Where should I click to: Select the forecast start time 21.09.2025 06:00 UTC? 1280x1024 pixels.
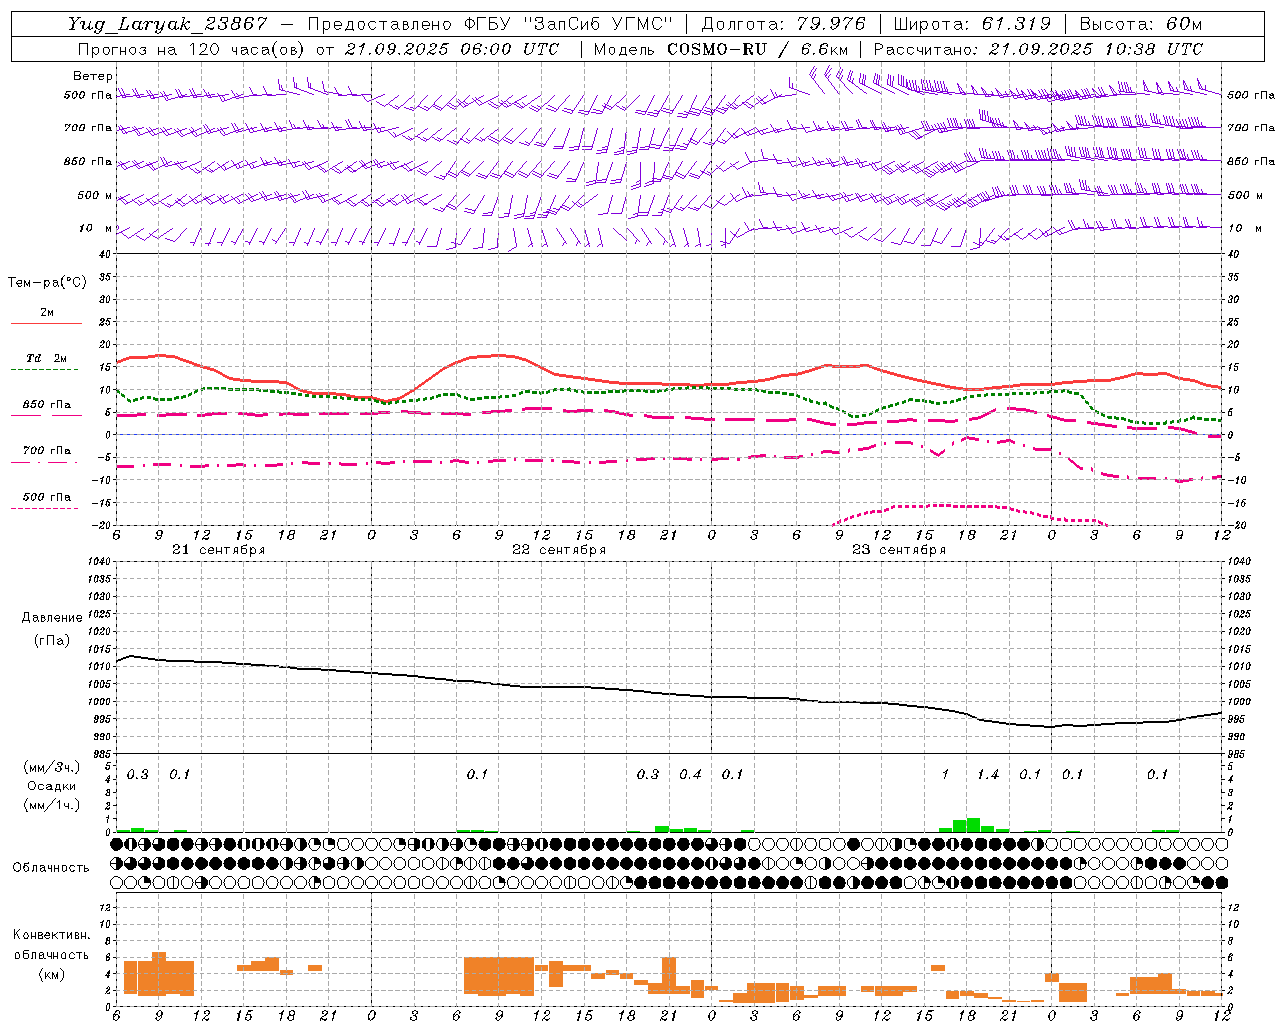(x=452, y=49)
